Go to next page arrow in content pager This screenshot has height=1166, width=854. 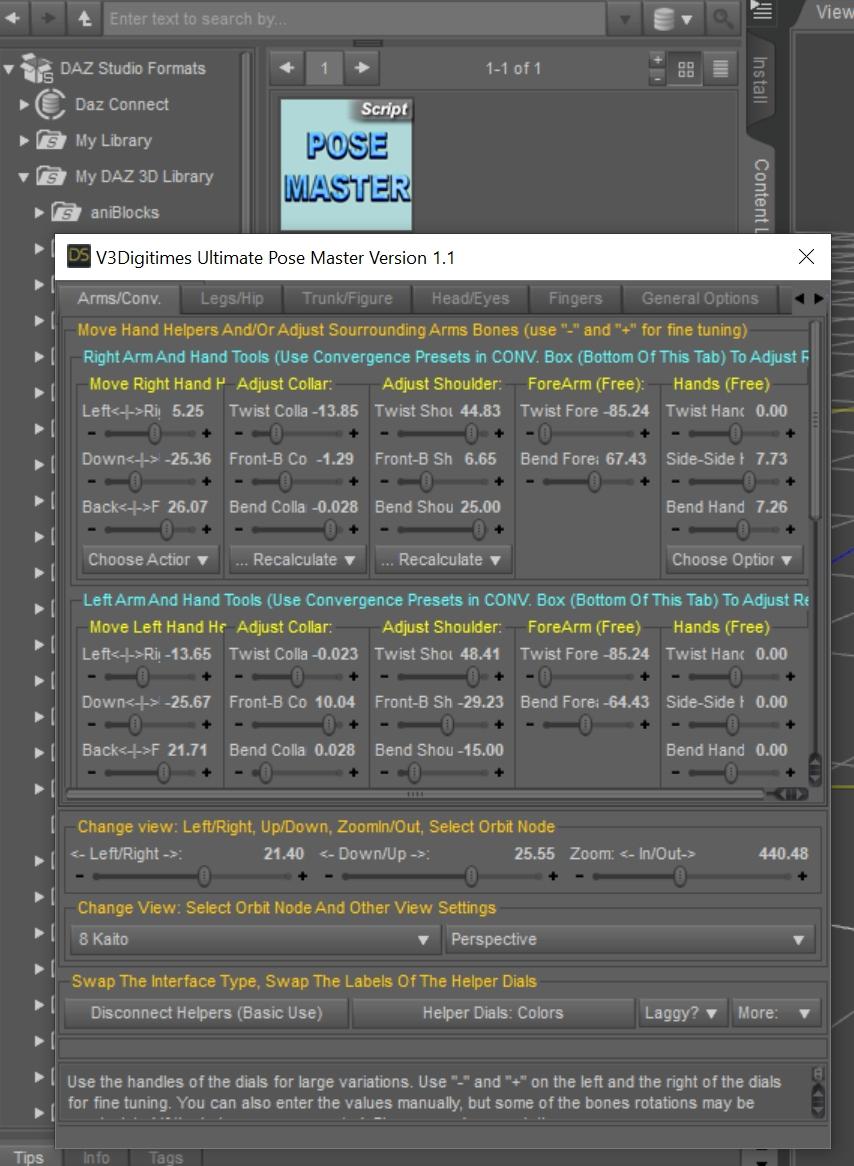[362, 68]
